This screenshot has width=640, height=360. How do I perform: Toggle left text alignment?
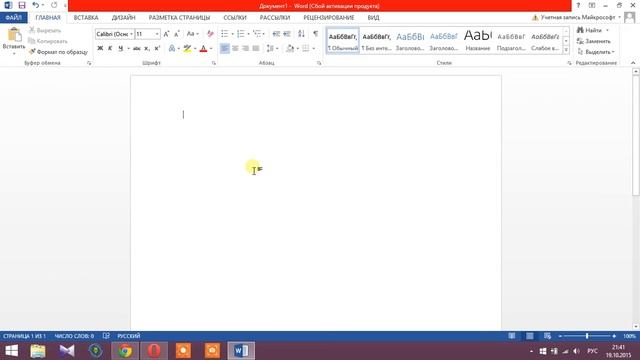(225, 49)
